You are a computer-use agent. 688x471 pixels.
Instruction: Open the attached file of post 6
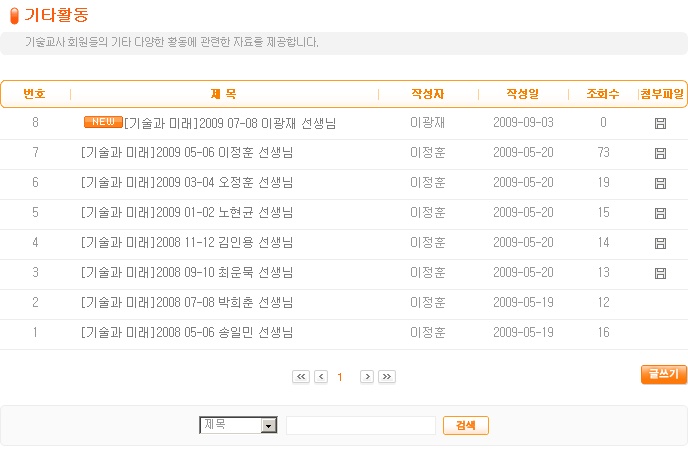click(660, 183)
